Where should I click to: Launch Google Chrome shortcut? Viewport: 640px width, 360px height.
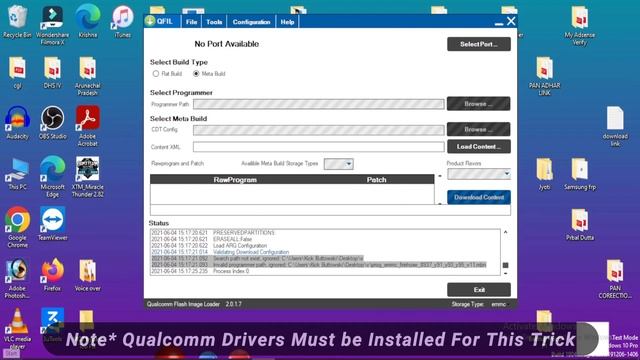tap(17, 228)
